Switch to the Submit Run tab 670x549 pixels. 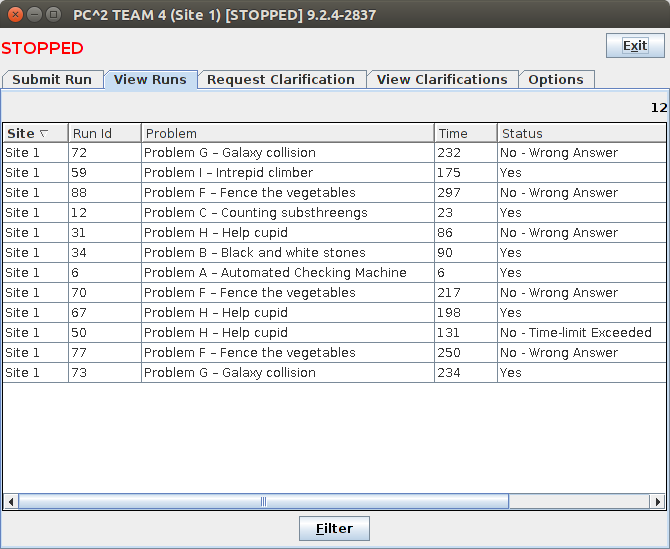(52, 80)
